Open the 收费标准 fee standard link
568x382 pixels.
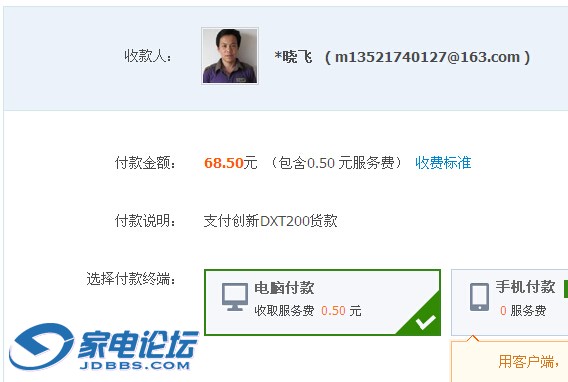coord(443,163)
